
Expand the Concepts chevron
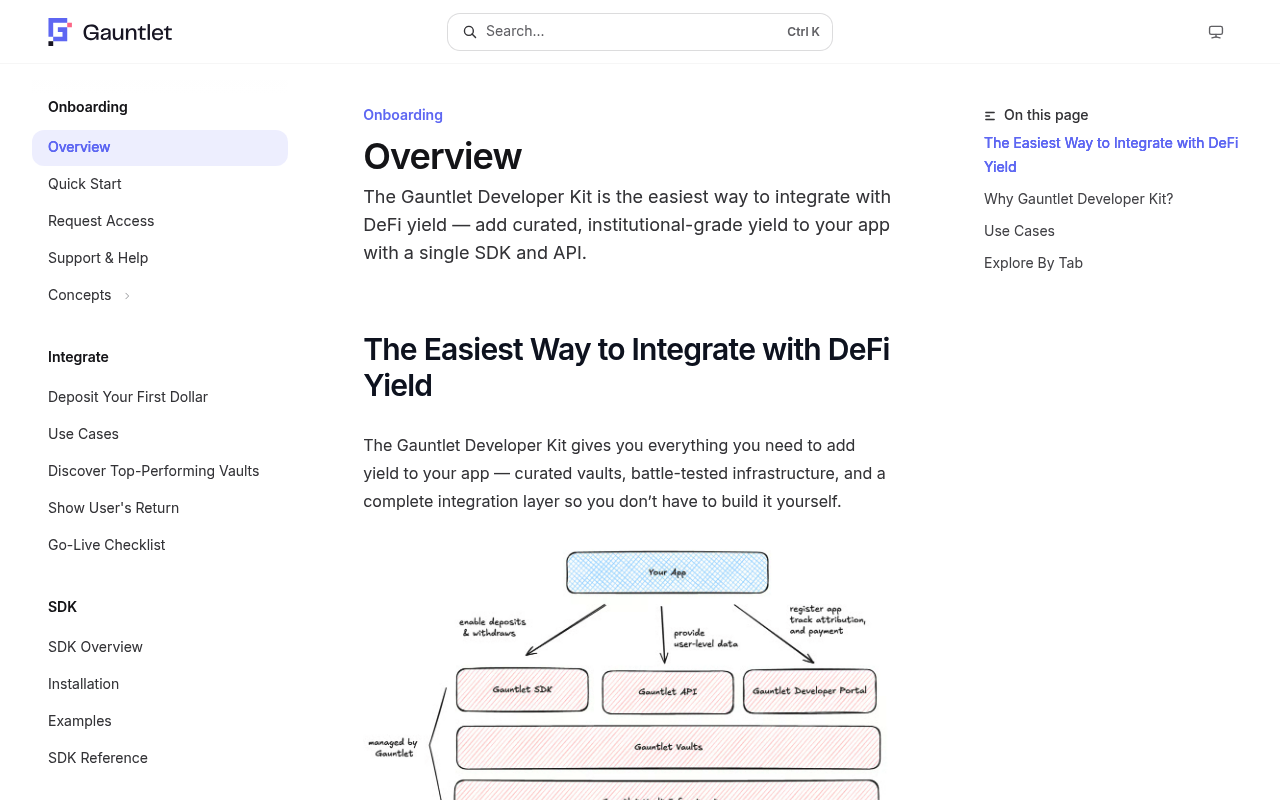tap(127, 295)
